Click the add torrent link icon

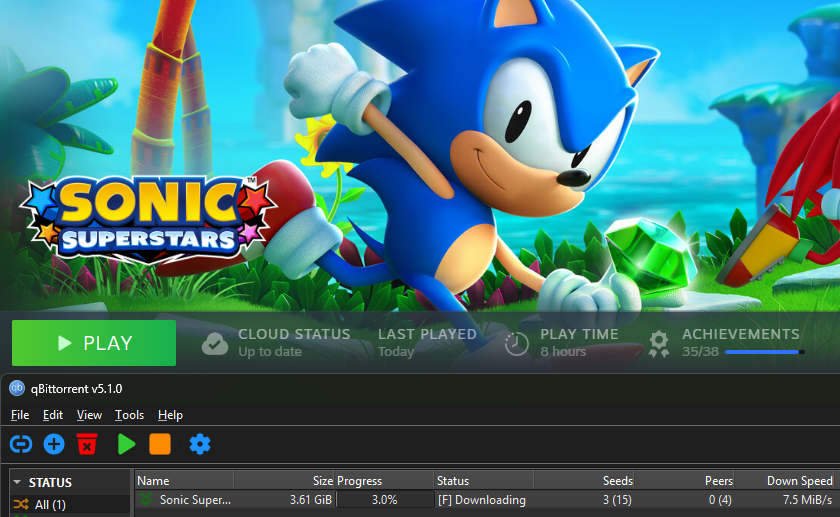(21, 444)
